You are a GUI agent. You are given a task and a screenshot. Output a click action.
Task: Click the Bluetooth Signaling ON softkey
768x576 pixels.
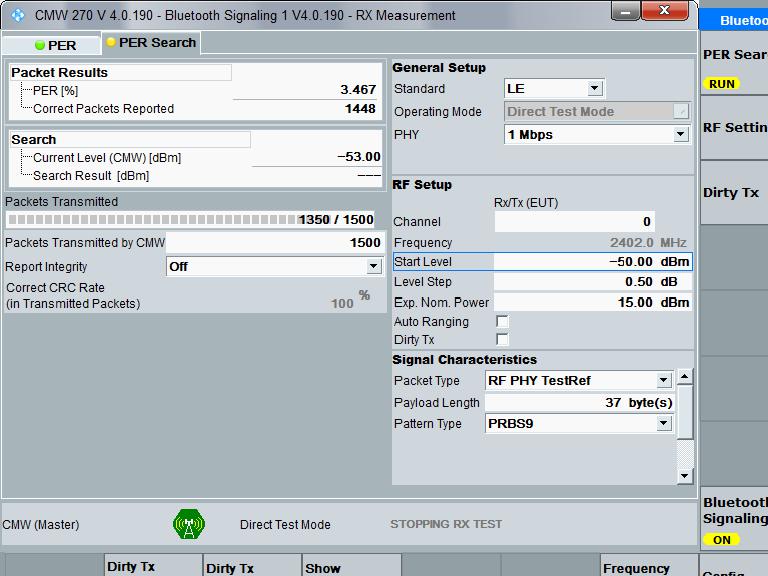coord(735,519)
